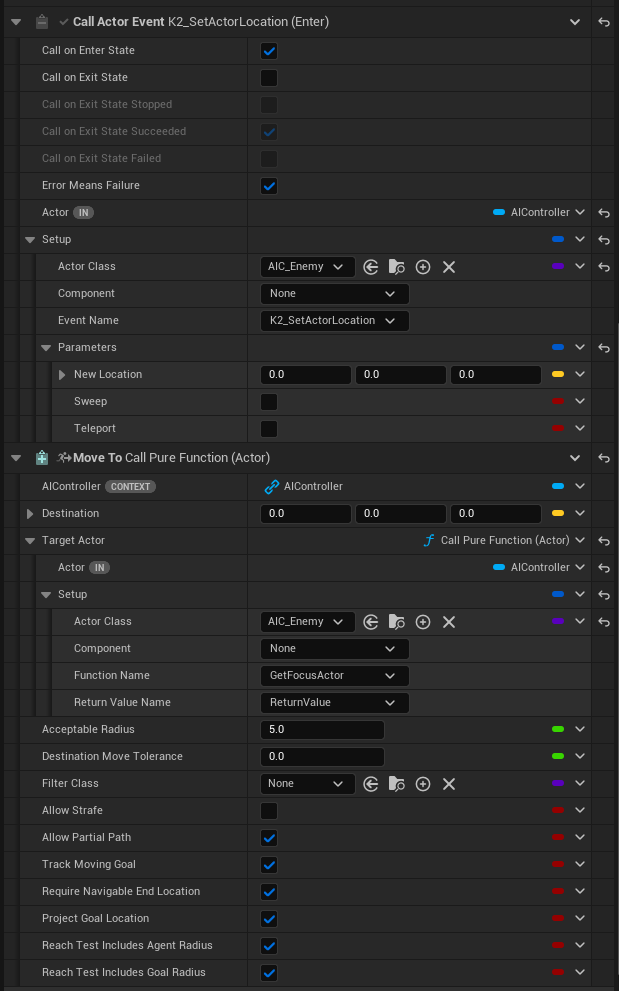619x991 pixels.
Task: Open Event Name K2_SetActorLocation dropdown
Action: tap(334, 321)
